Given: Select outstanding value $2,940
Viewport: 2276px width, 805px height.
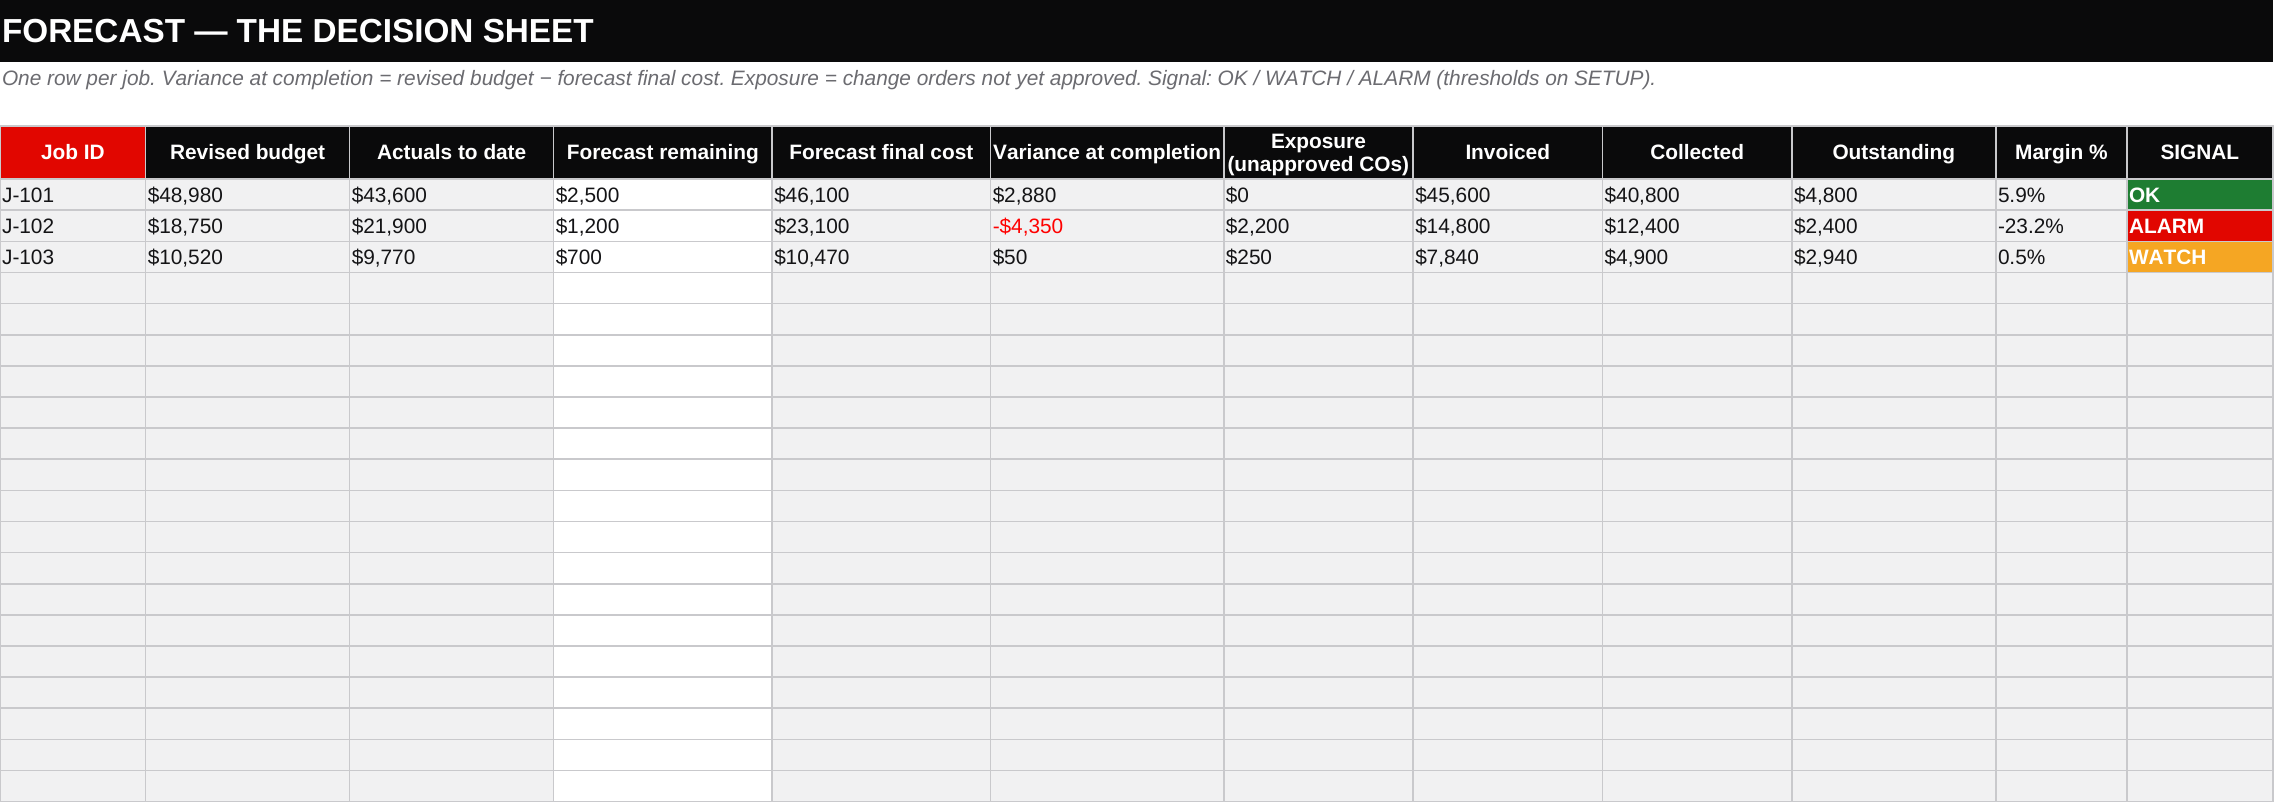Looking at the screenshot, I should (1893, 257).
